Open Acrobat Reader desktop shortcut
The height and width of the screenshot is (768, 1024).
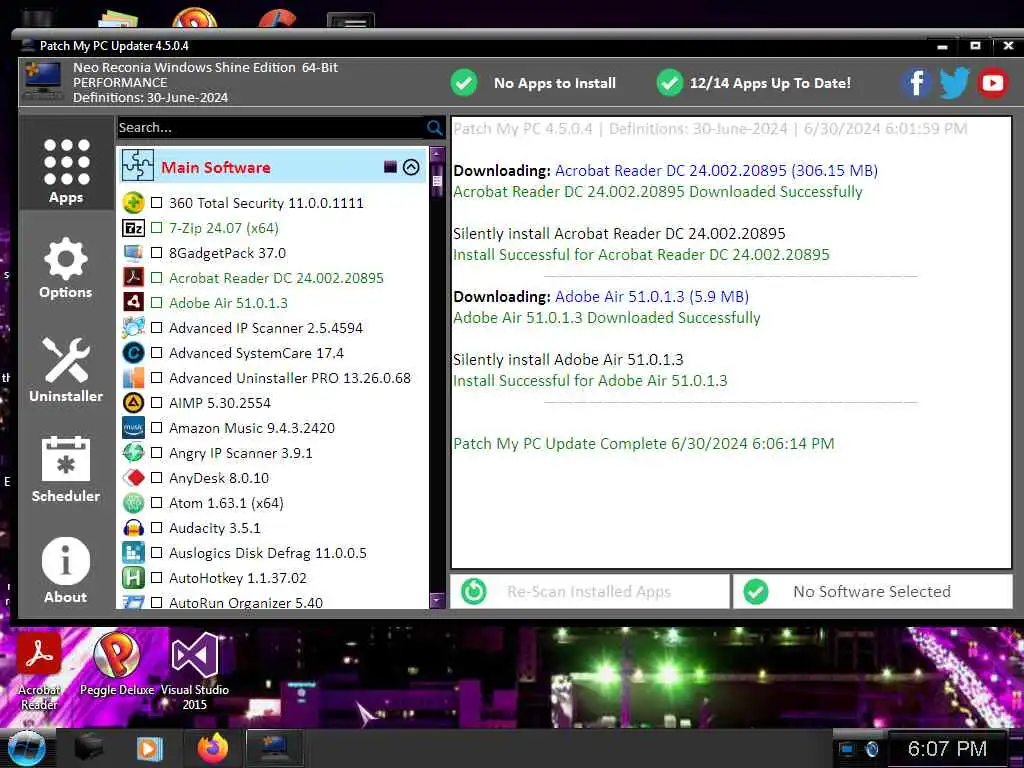pos(39,671)
